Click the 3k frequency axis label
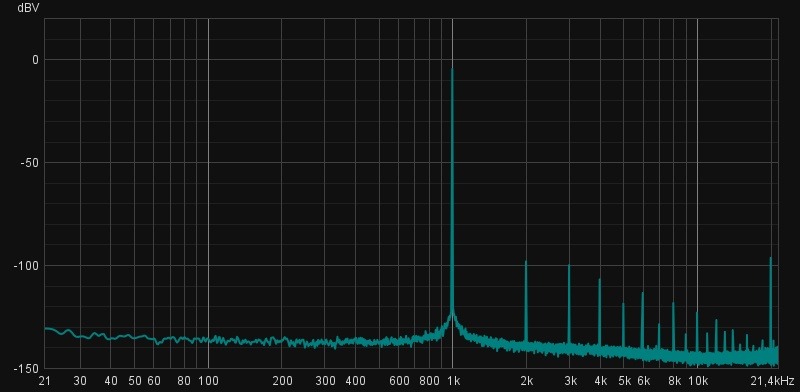 570,381
